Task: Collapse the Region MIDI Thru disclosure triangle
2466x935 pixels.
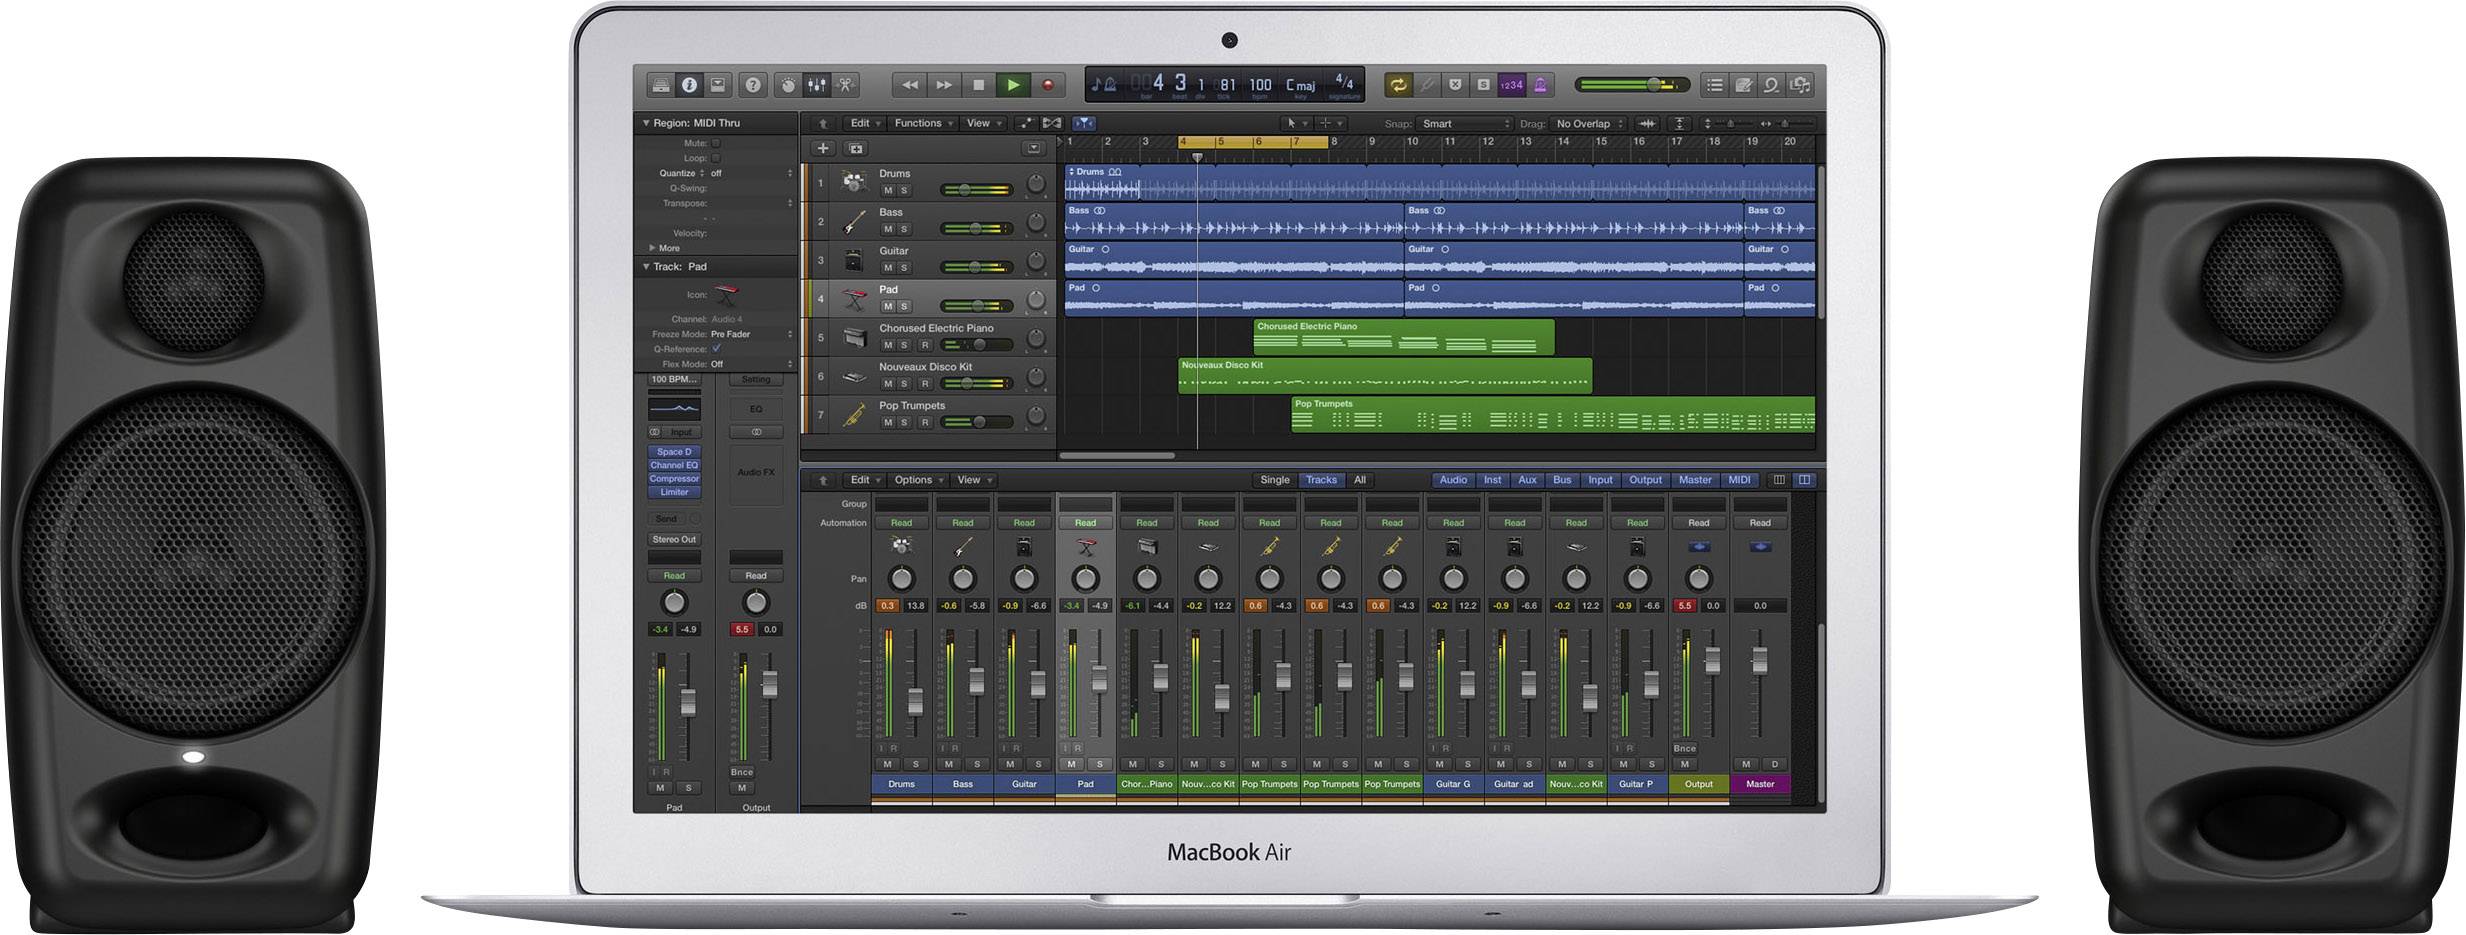Action: coord(646,123)
